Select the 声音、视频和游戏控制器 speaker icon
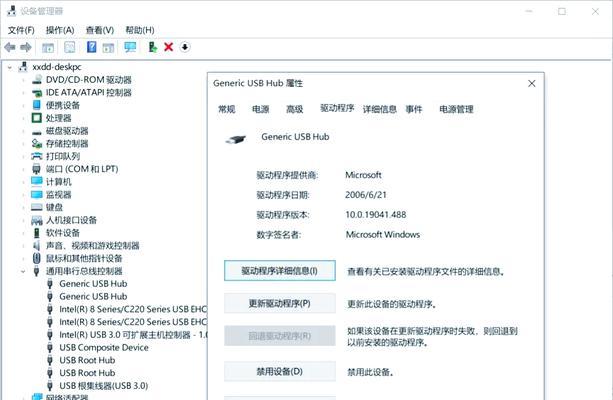Image resolution: width=613 pixels, height=400 pixels. pyautogui.click(x=36, y=246)
